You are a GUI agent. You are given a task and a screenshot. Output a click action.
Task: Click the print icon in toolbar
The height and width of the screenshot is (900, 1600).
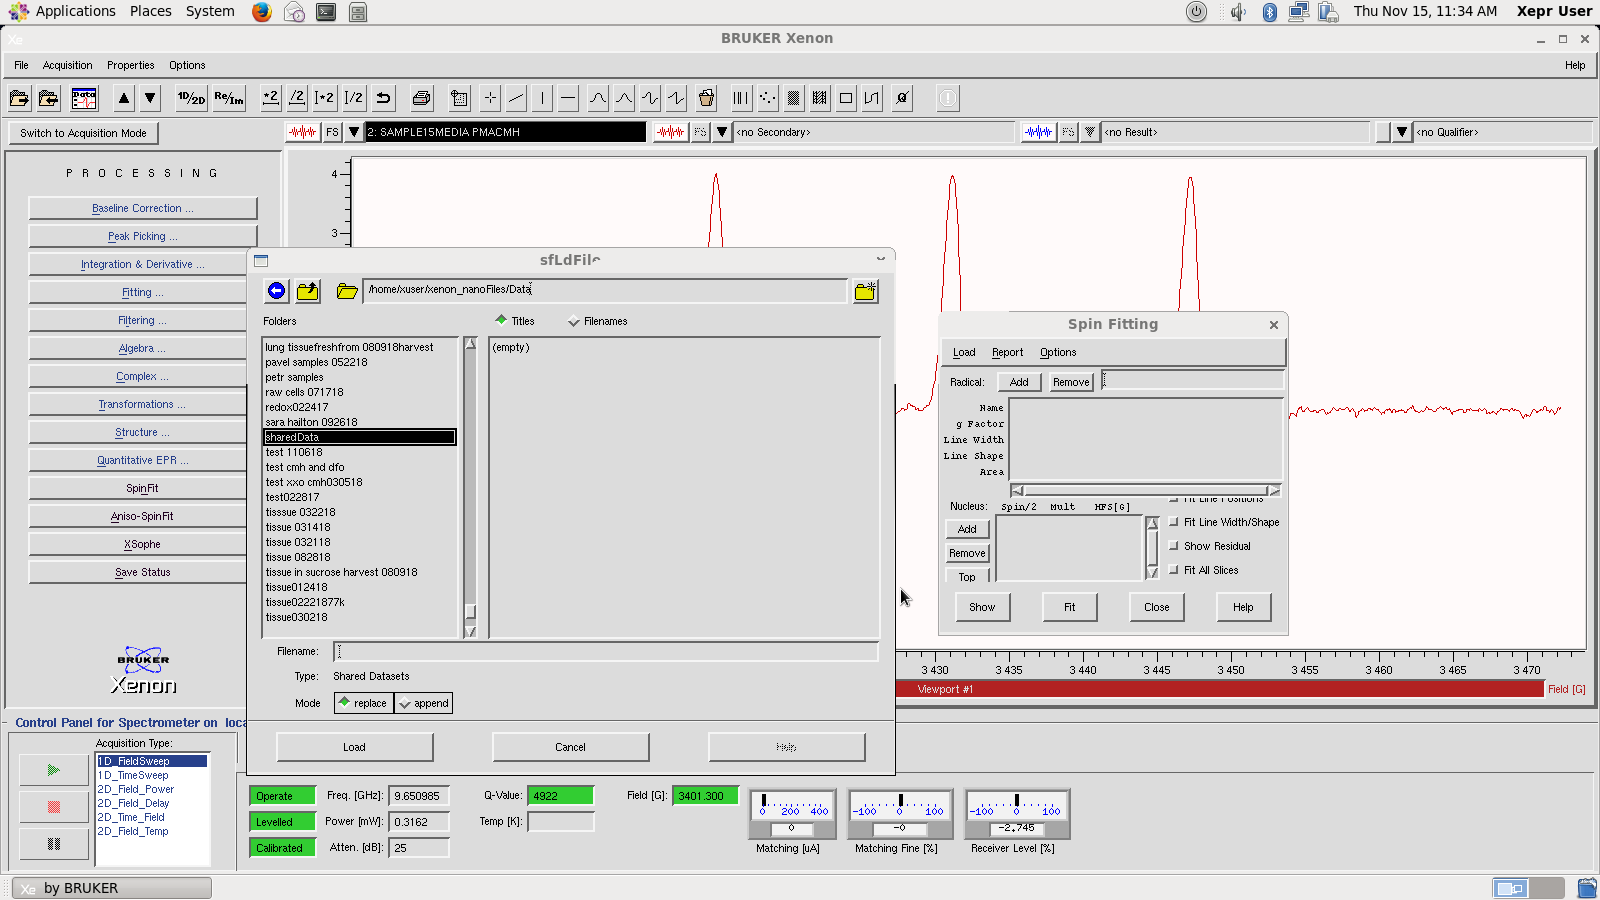click(421, 98)
